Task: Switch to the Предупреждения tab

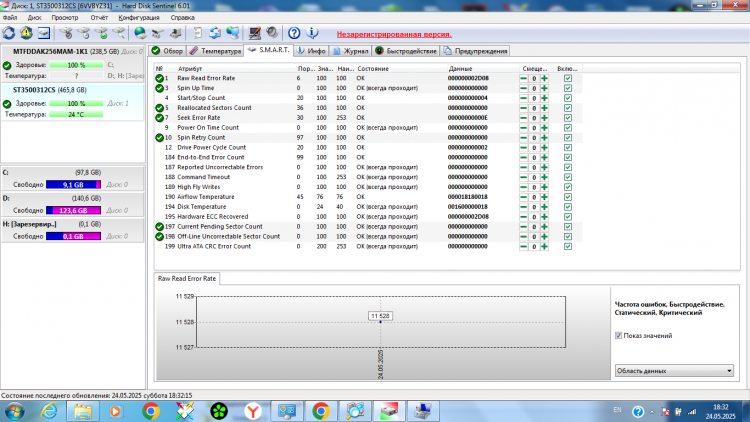Action: point(475,51)
